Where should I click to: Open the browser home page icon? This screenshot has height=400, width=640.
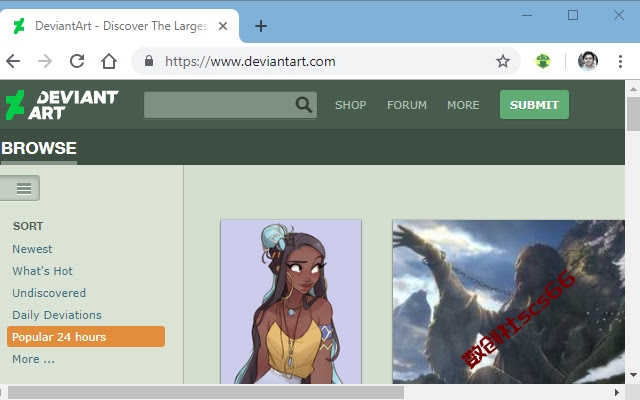point(109,61)
